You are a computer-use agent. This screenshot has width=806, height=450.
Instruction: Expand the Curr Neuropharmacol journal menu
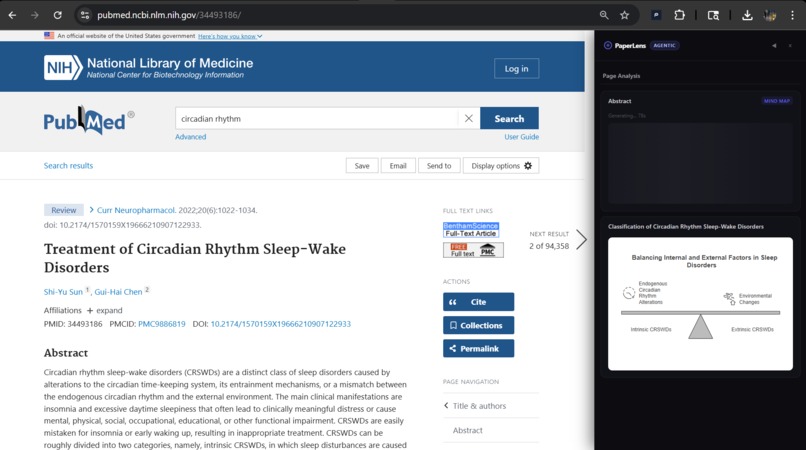(x=136, y=210)
